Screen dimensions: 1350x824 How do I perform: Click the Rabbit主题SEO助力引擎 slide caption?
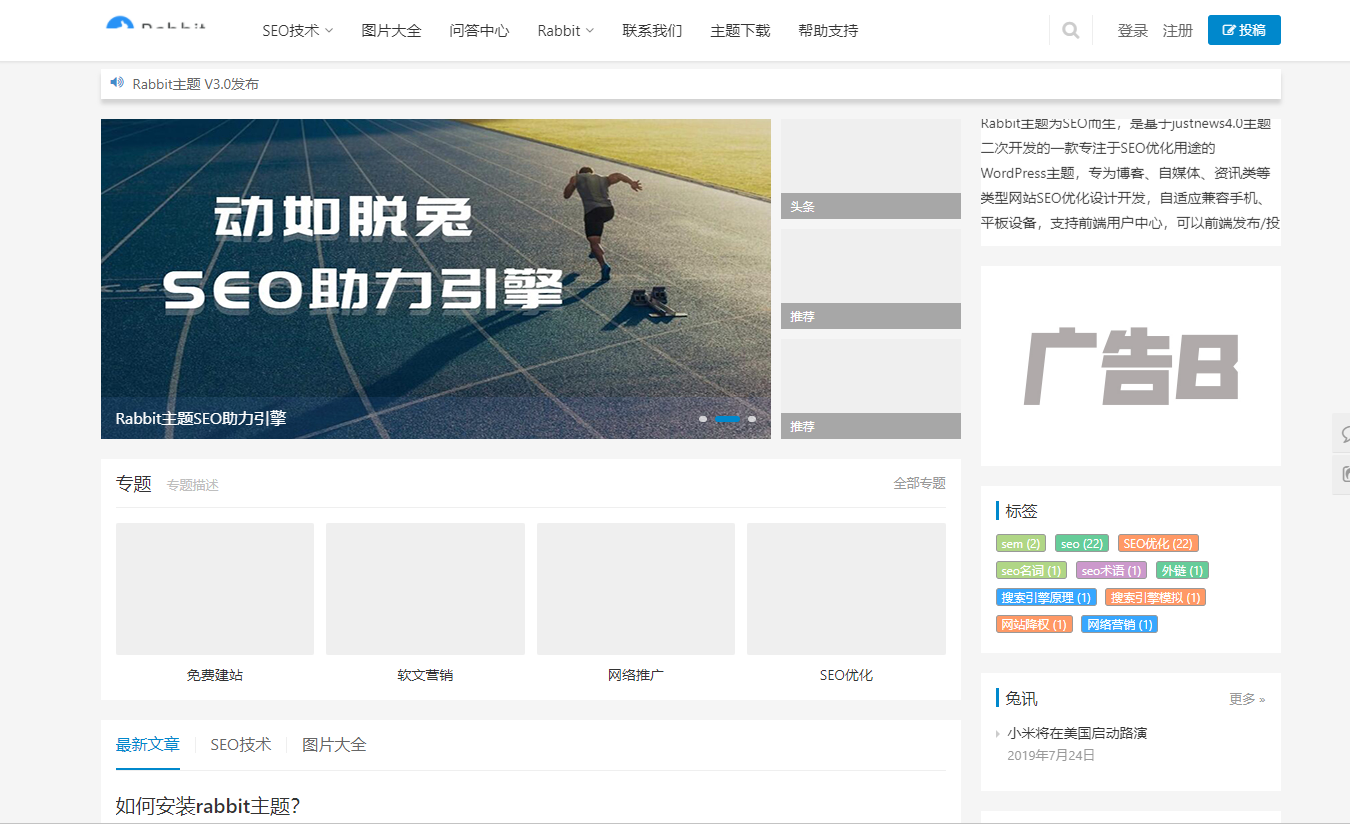pyautogui.click(x=201, y=418)
